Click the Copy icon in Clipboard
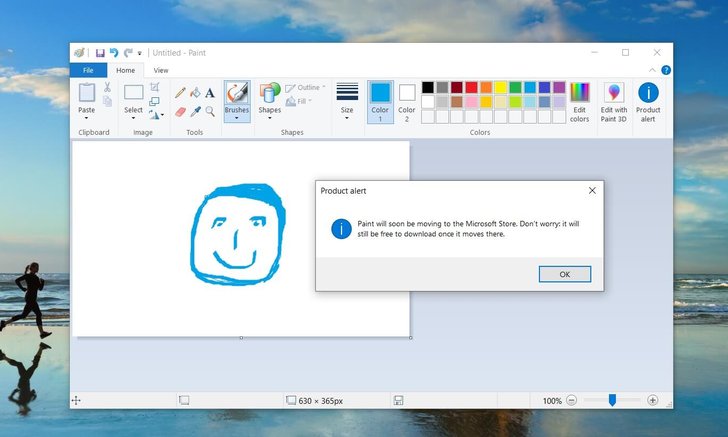The height and width of the screenshot is (437, 728). [x=107, y=101]
